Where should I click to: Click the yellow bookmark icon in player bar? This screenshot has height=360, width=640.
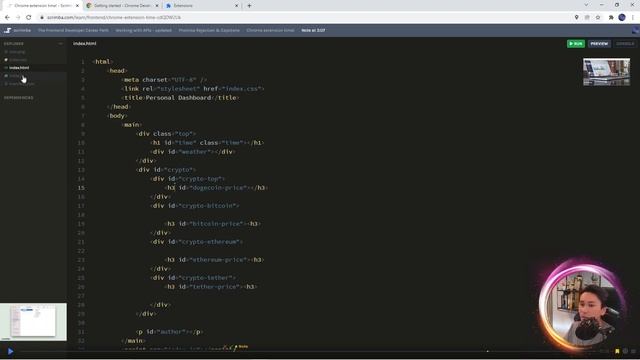click(x=617, y=351)
